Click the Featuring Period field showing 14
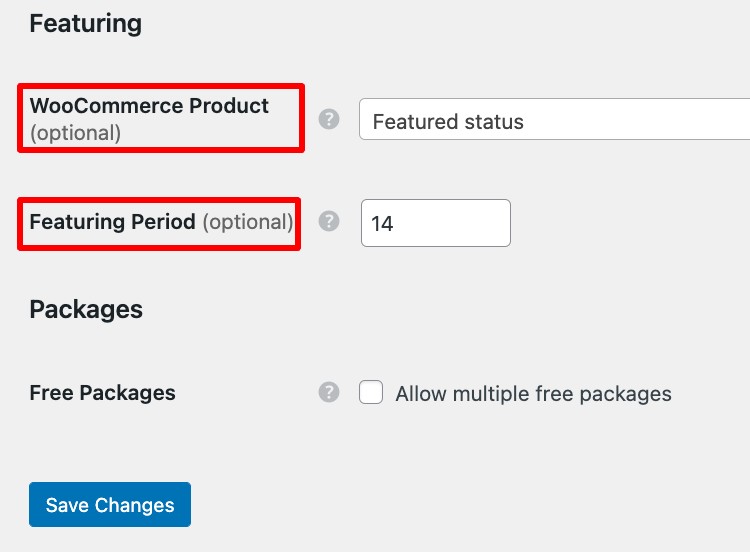 [x=436, y=223]
